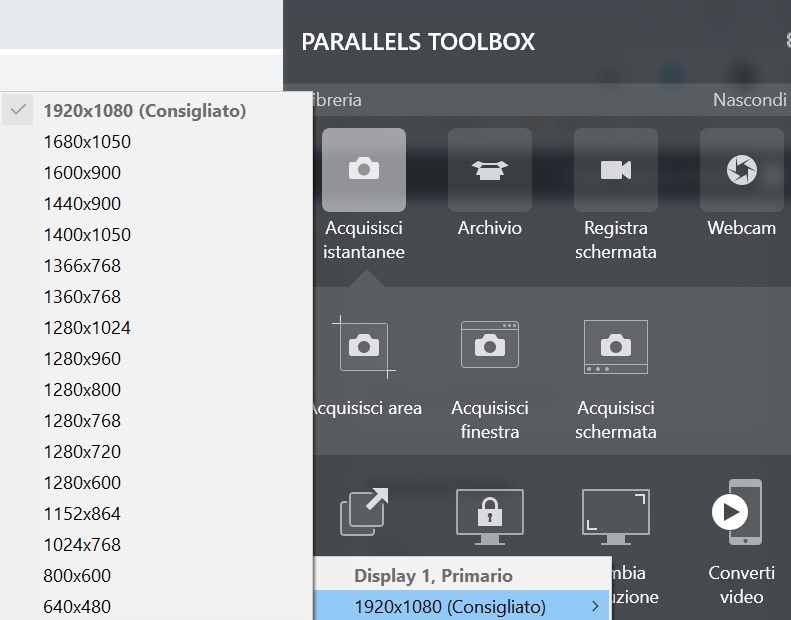Choose 1280x800 resolution
This screenshot has width=791, height=620.
point(156,389)
